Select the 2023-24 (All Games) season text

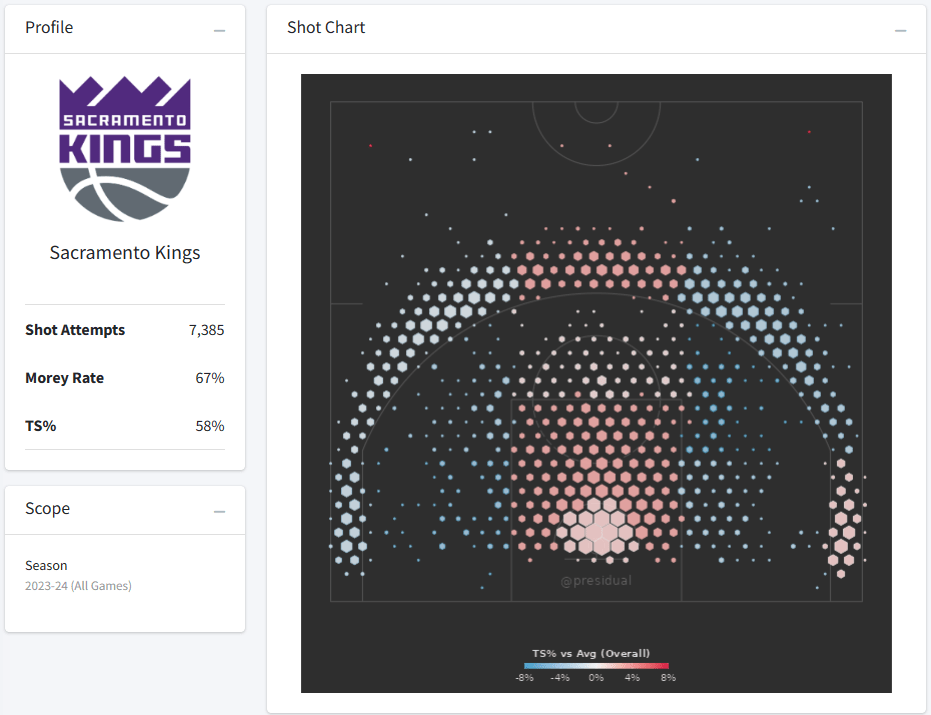(x=78, y=586)
